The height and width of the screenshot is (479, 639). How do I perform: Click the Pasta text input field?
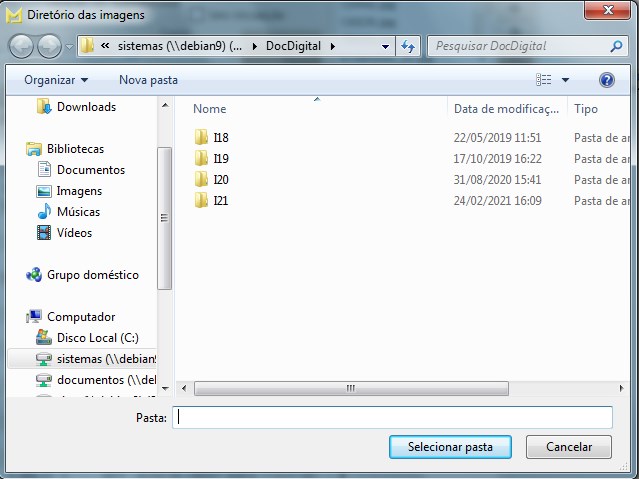(392, 417)
